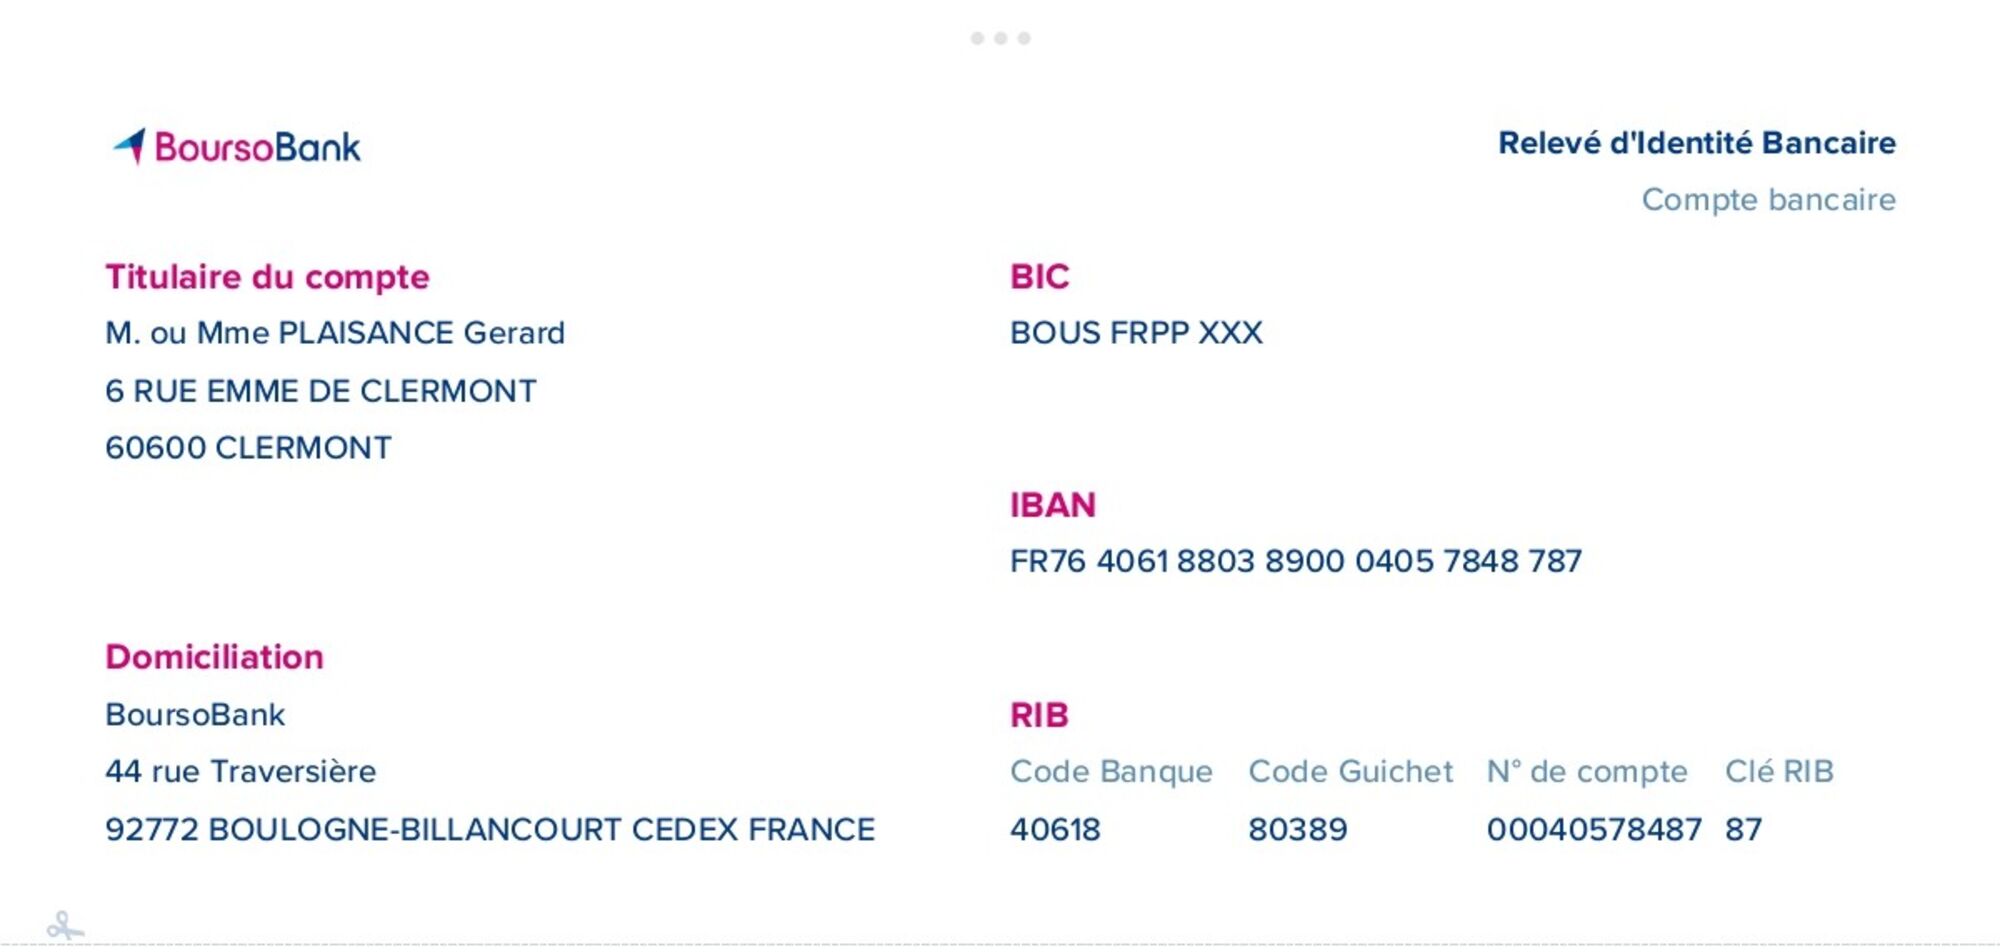Click the "Titulaire du compte" heading
Image resolution: width=2000 pixels, height=952 pixels.
click(267, 277)
